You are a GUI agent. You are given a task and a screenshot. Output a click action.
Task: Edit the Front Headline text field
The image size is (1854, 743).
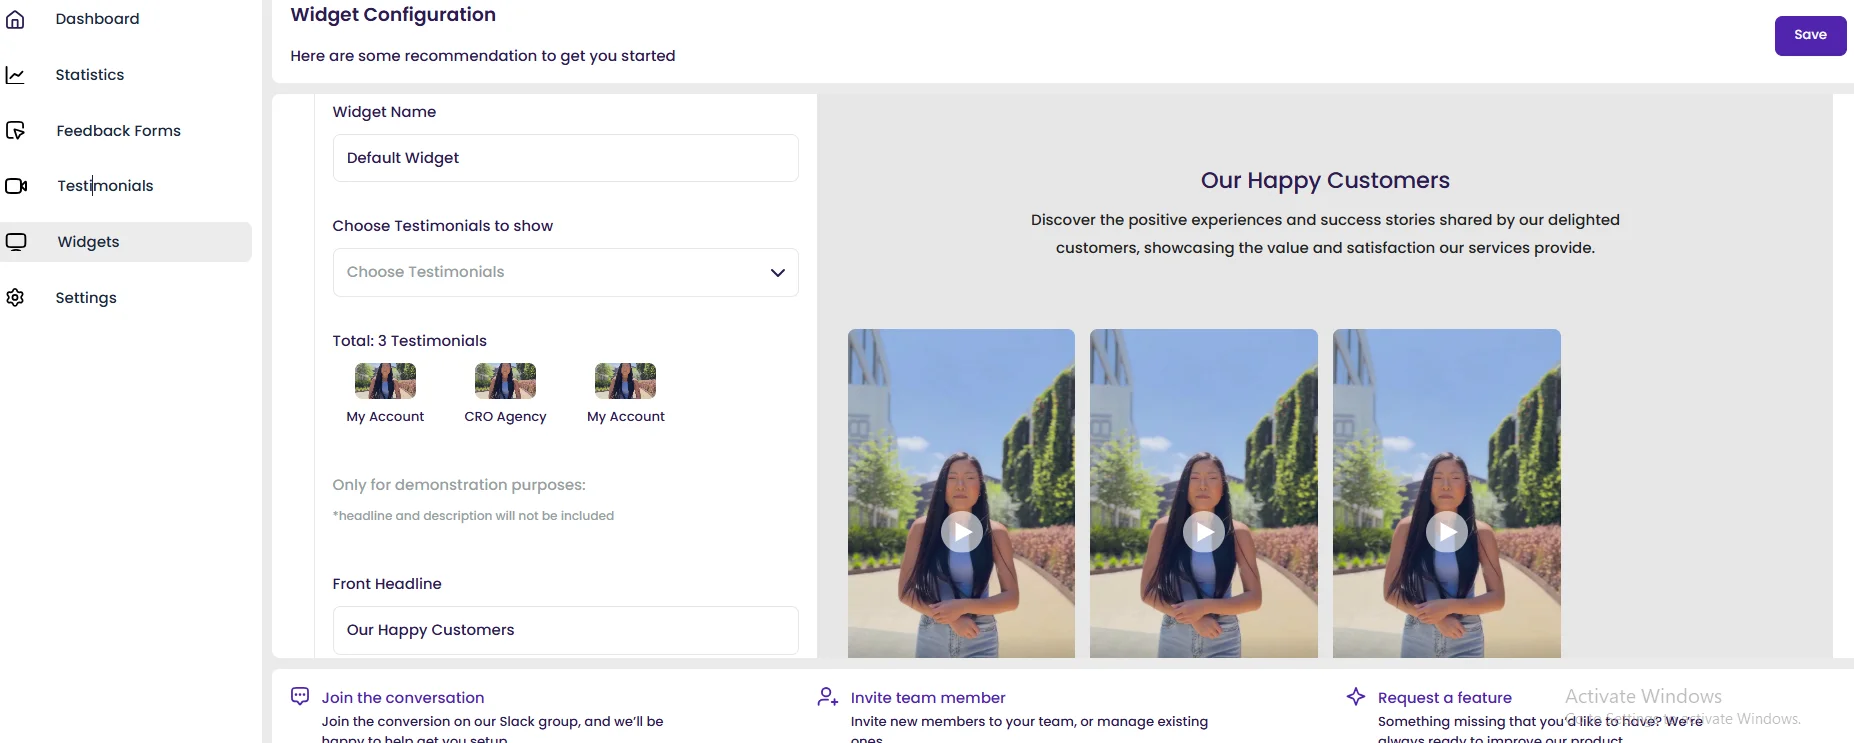[x=564, y=630]
